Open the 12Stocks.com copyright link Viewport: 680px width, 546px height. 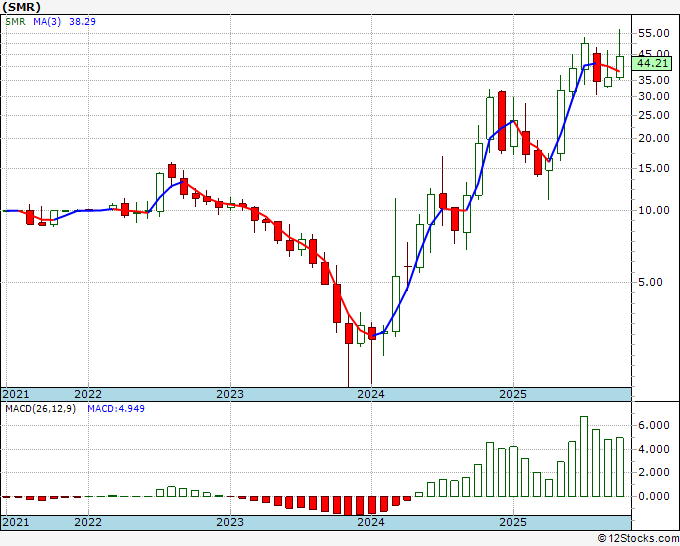(x=638, y=539)
